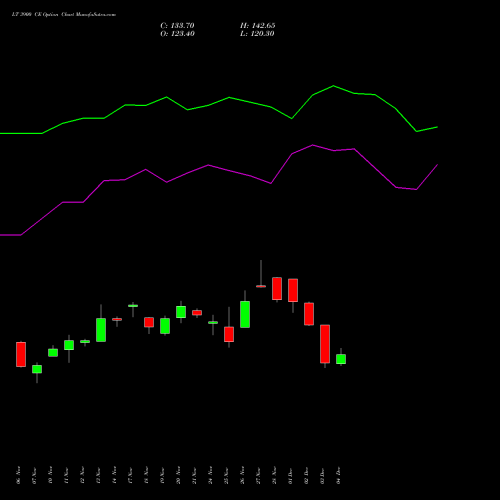Click the '07 Nov' date label
500x500 pixels.
(34, 475)
